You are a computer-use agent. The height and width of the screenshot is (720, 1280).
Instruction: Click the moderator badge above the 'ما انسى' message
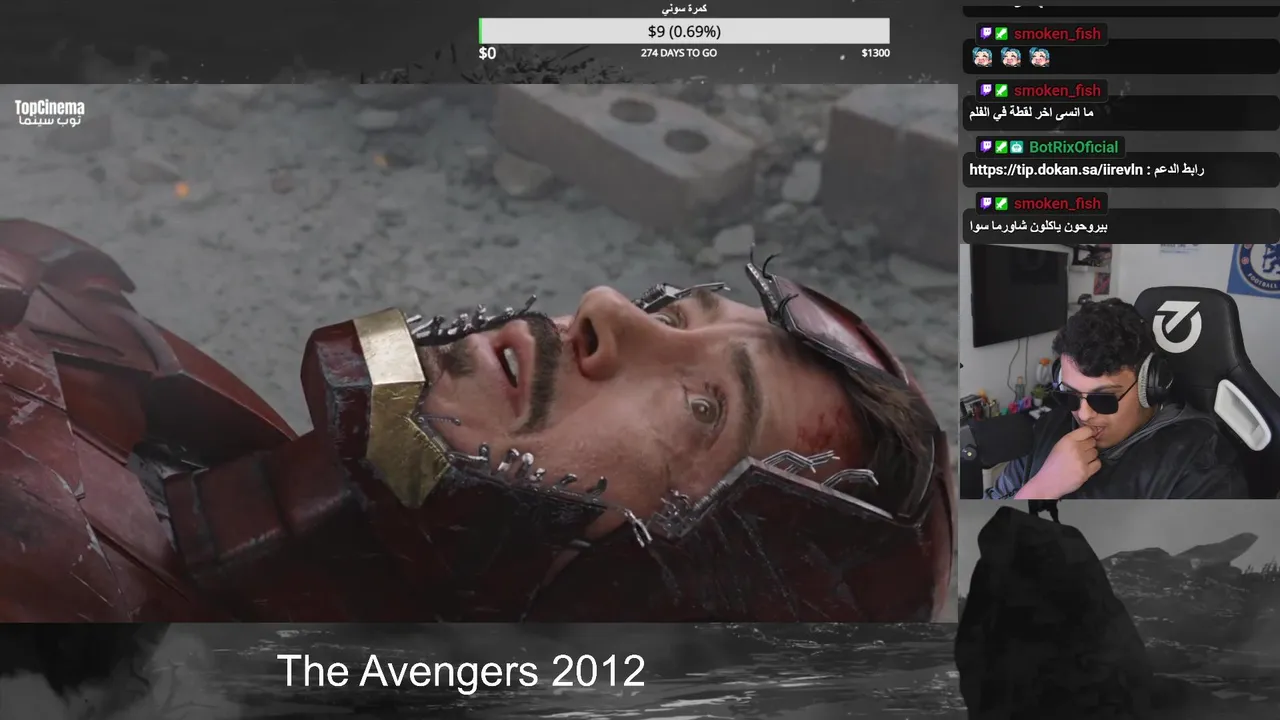tap(1001, 91)
